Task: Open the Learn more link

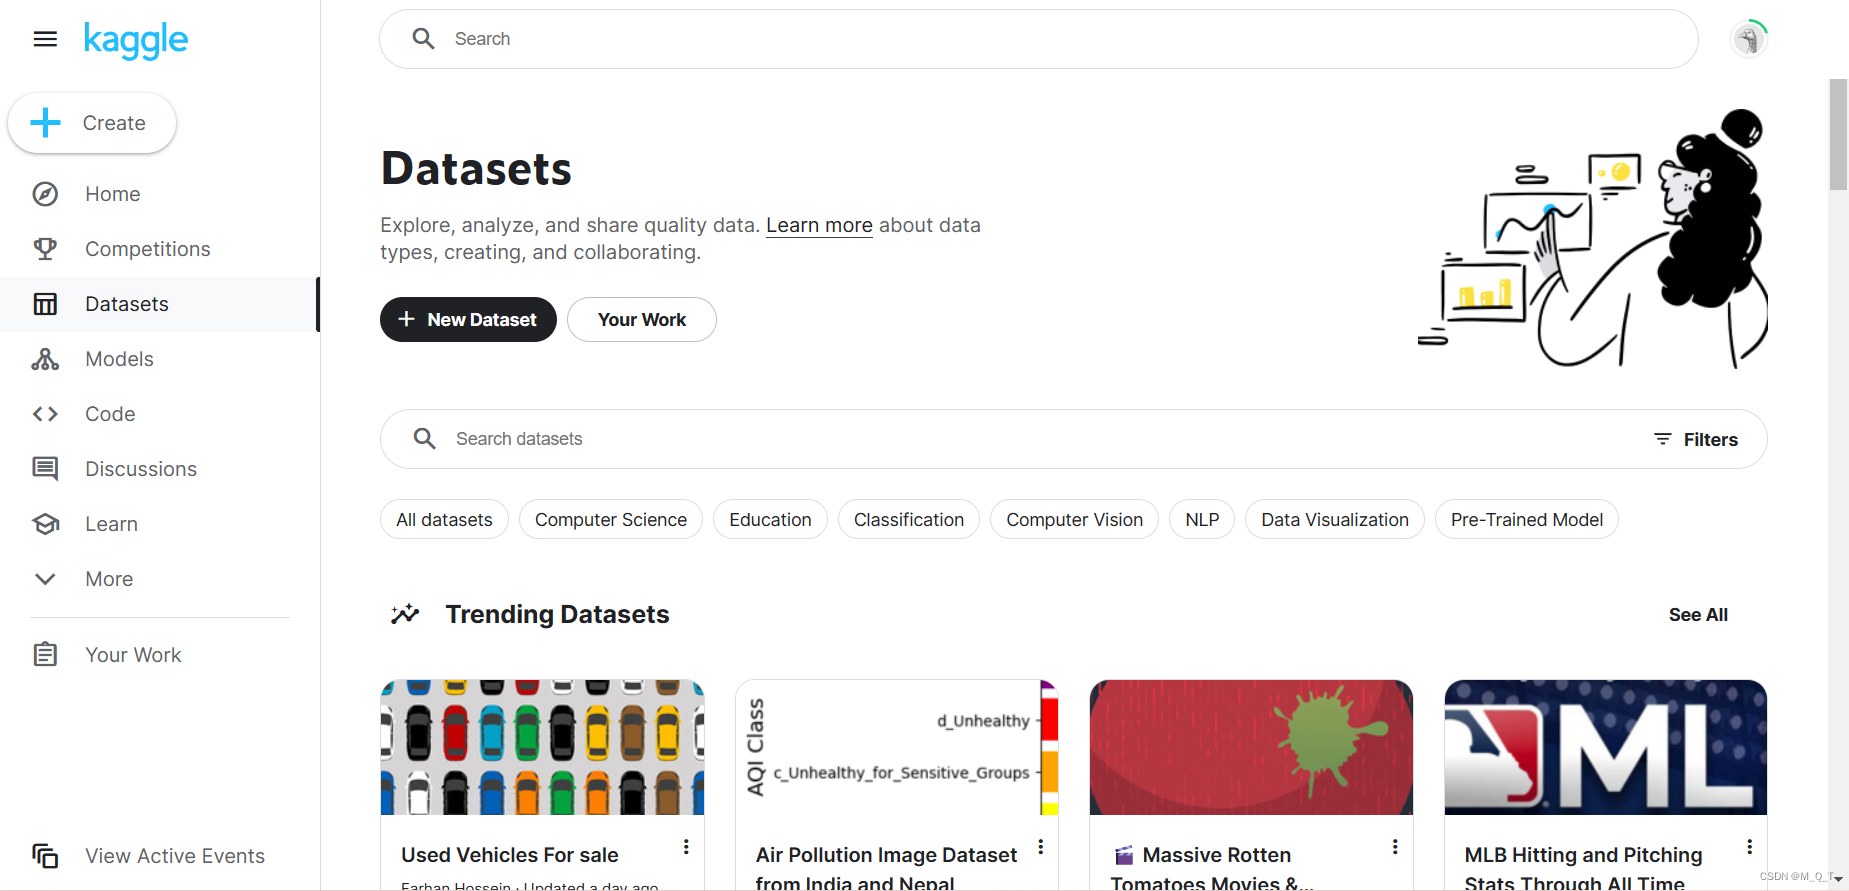Action: coord(819,225)
